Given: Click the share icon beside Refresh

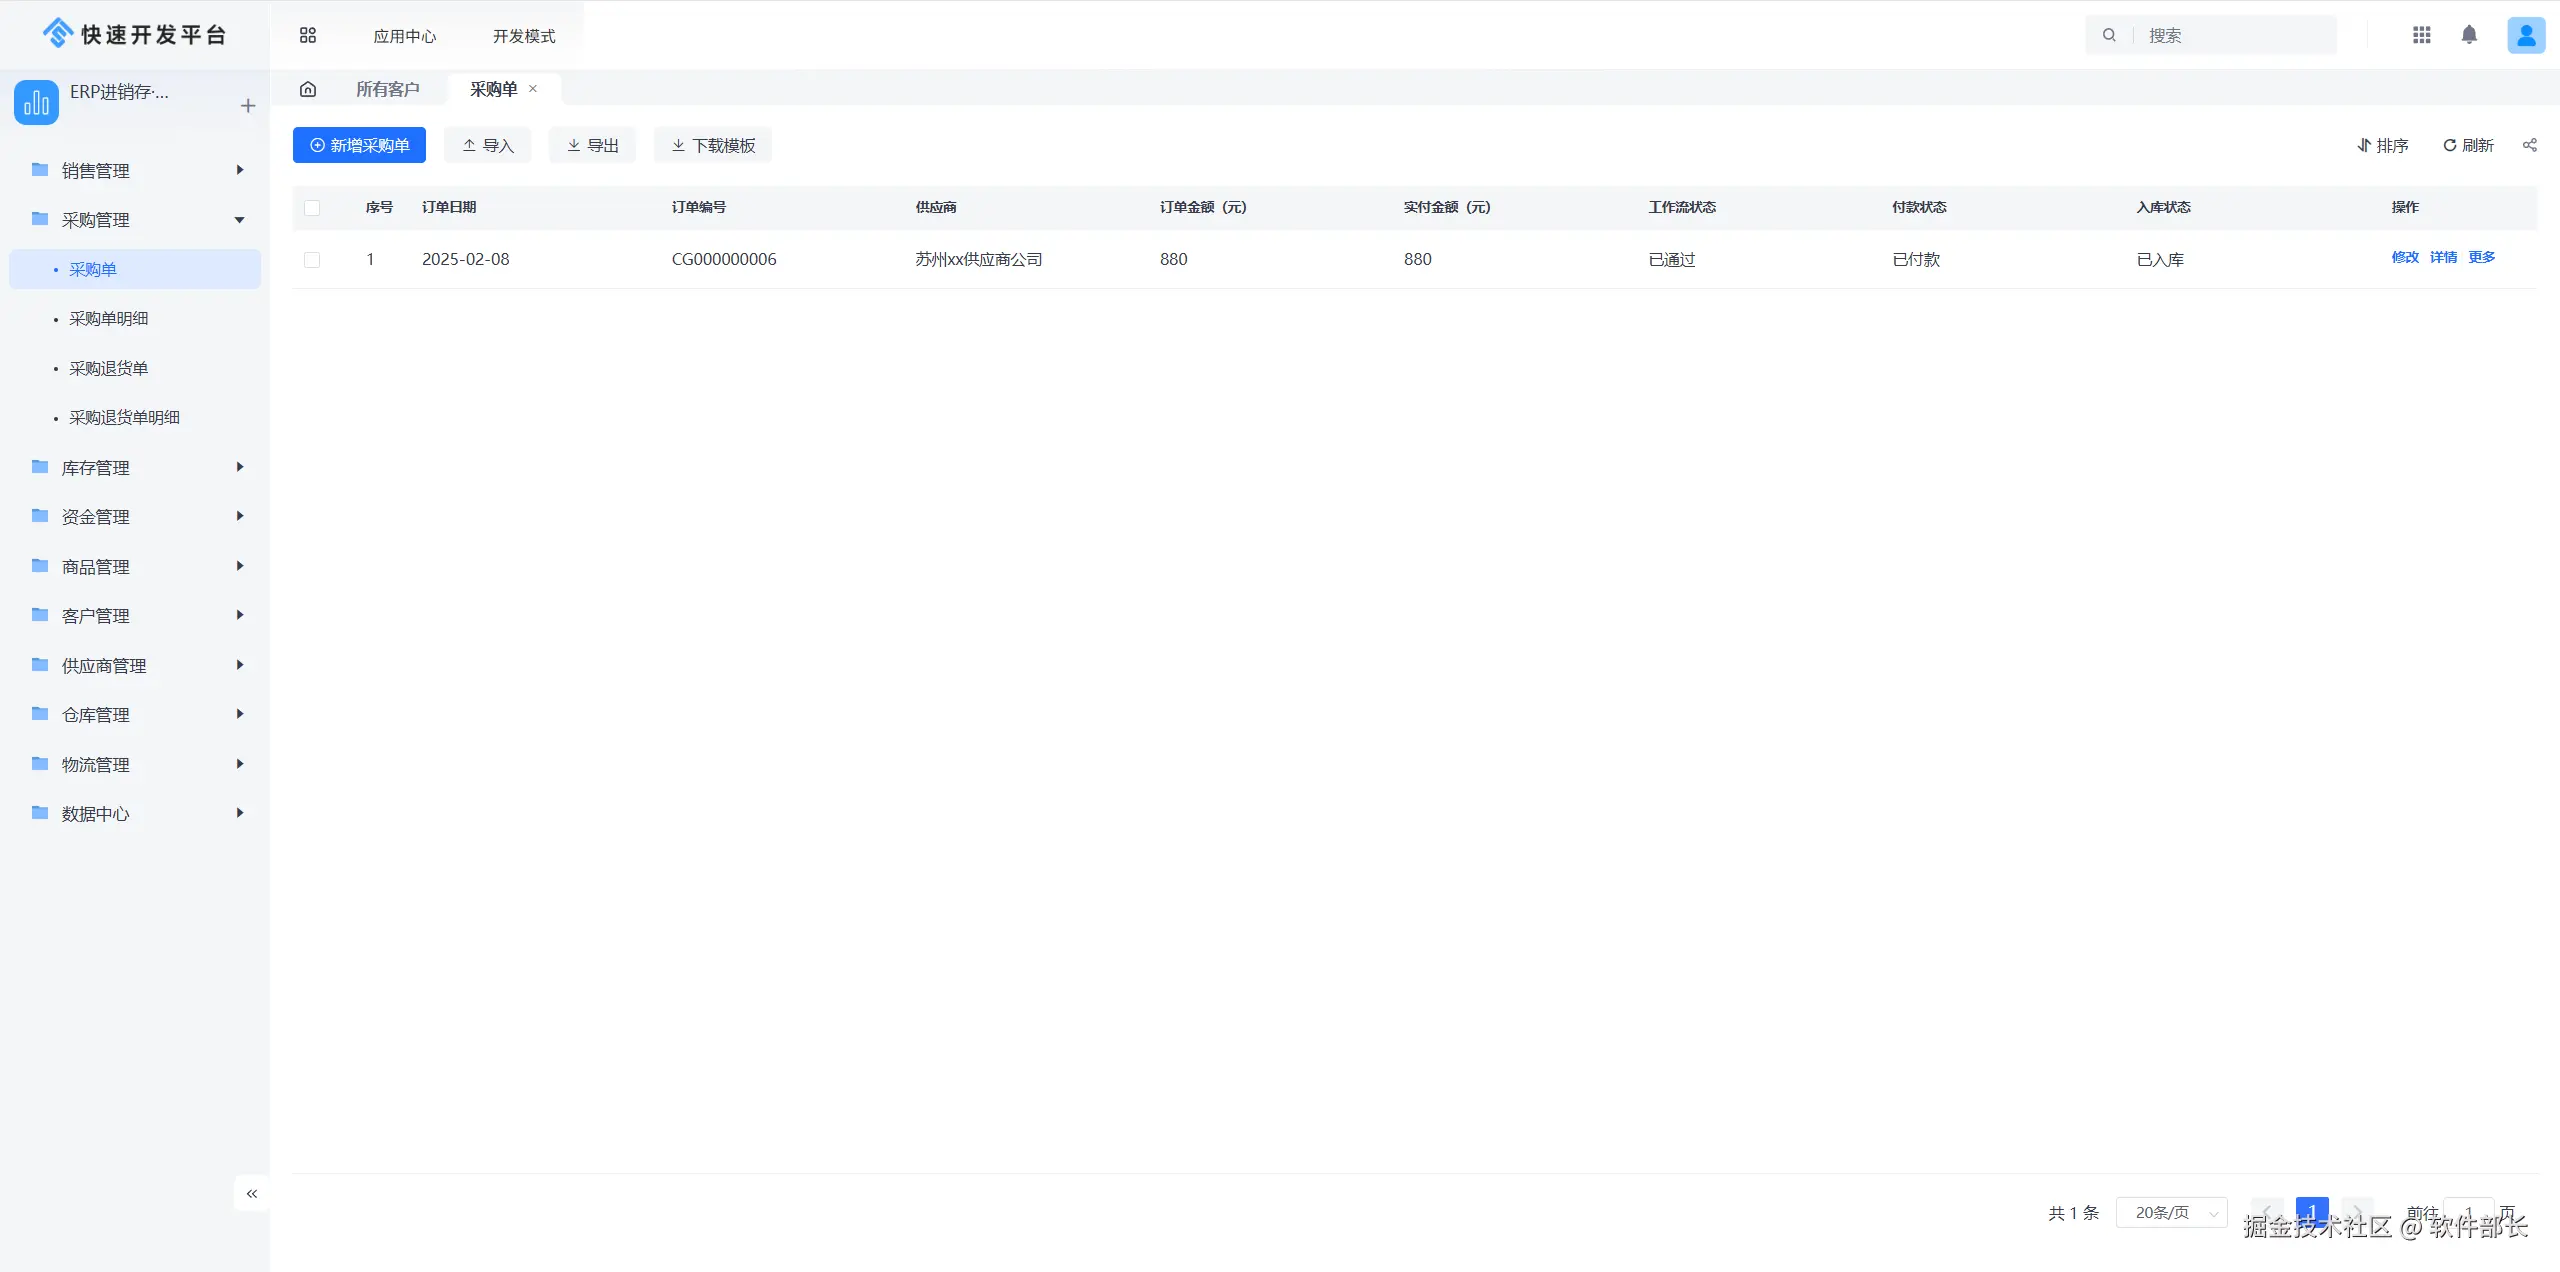Looking at the screenshot, I should pos(2529,145).
